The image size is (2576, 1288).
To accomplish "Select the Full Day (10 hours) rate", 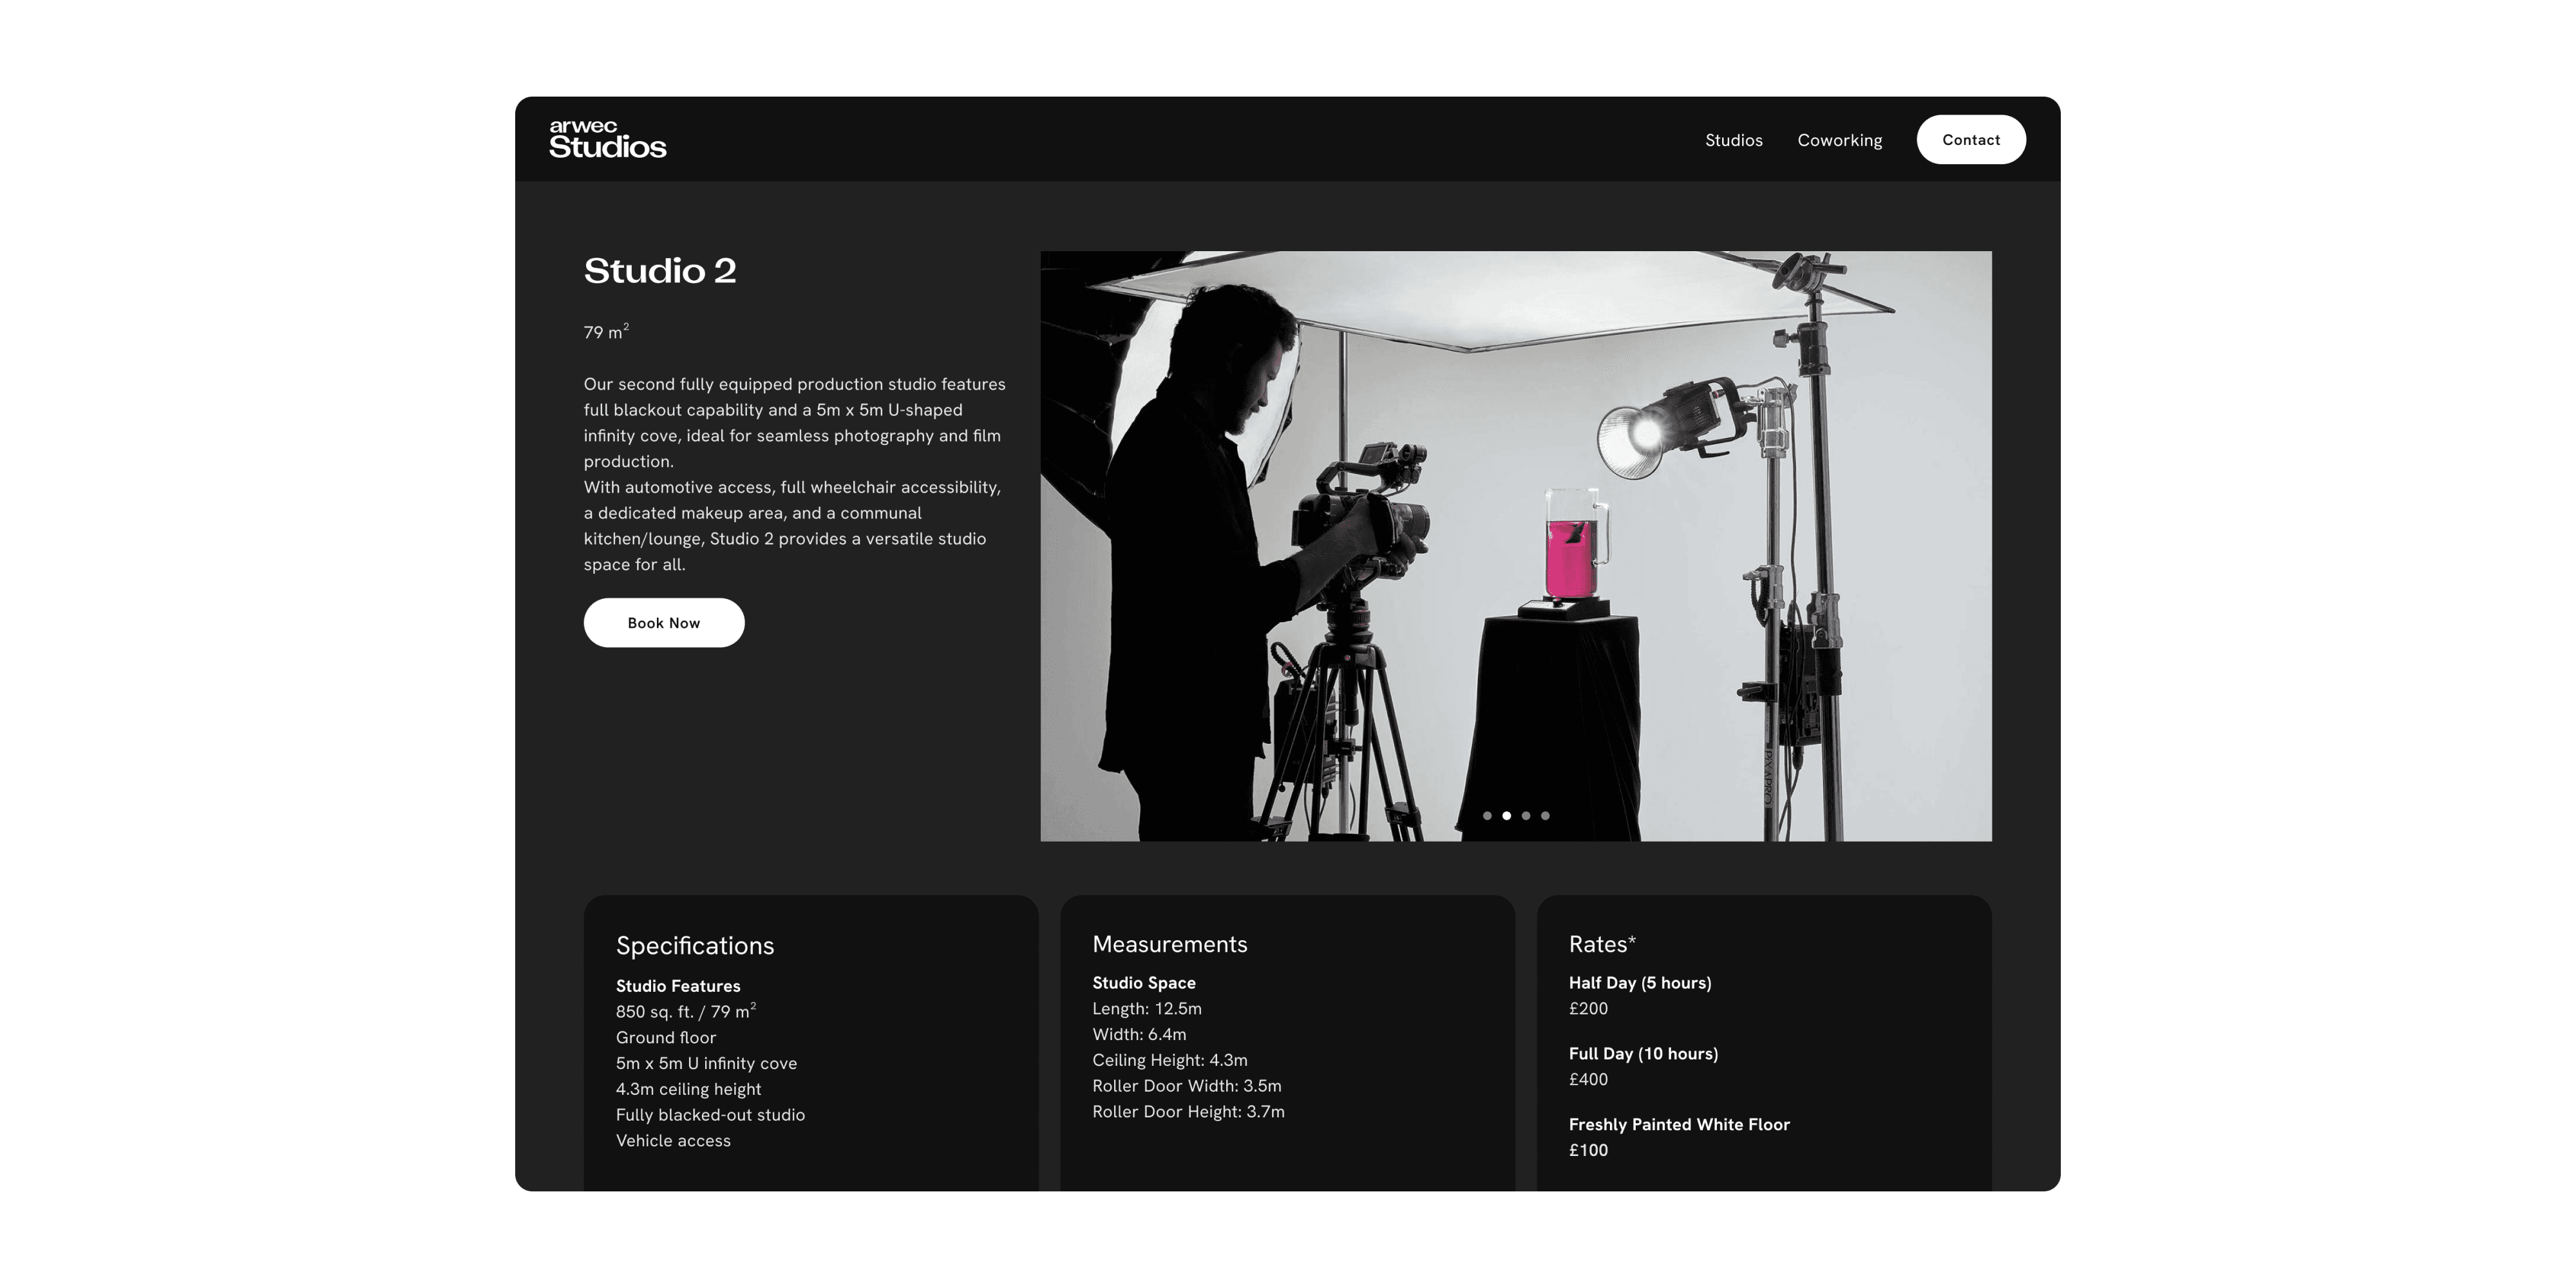I will (x=1643, y=1054).
